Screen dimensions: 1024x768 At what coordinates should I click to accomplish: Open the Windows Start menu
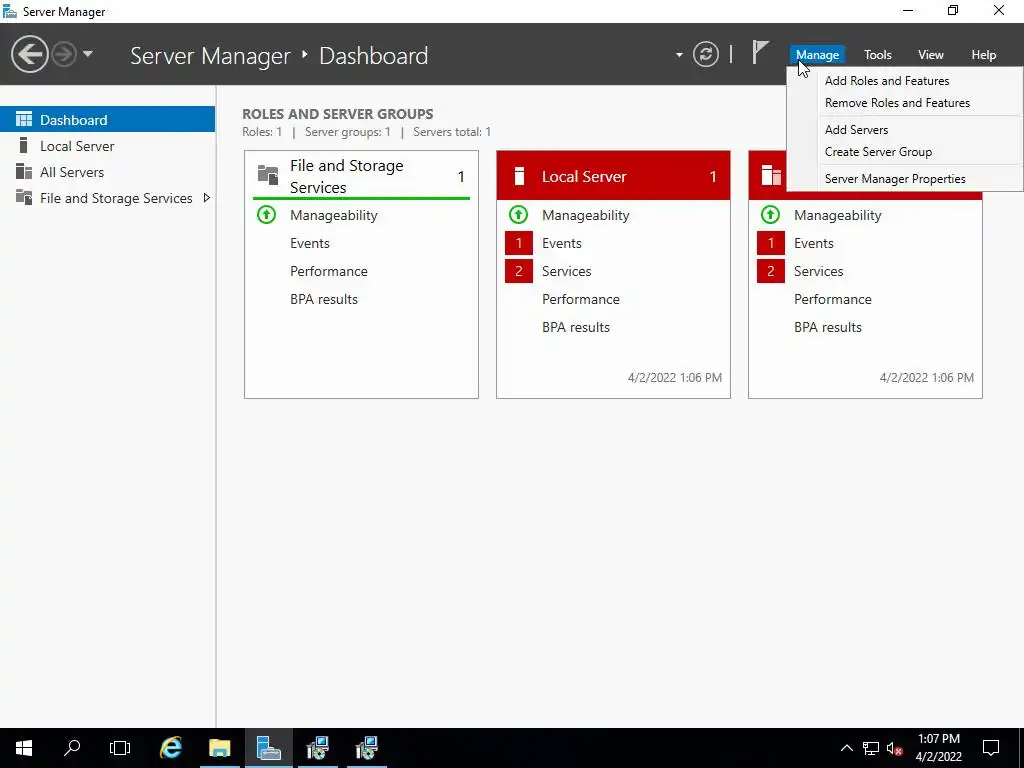point(24,748)
